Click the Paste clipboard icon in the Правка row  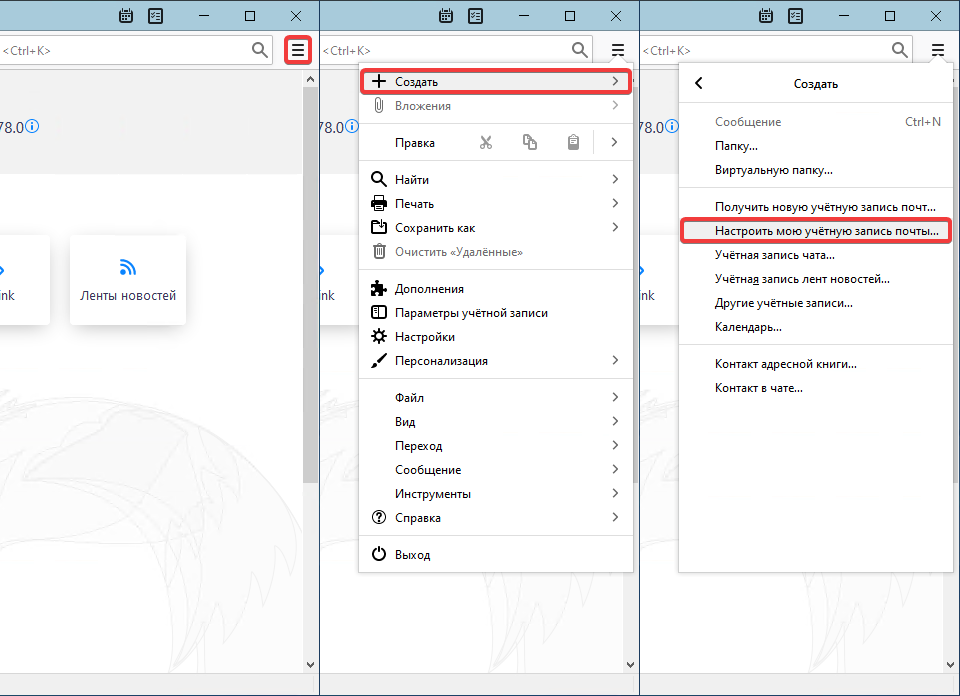click(x=573, y=143)
